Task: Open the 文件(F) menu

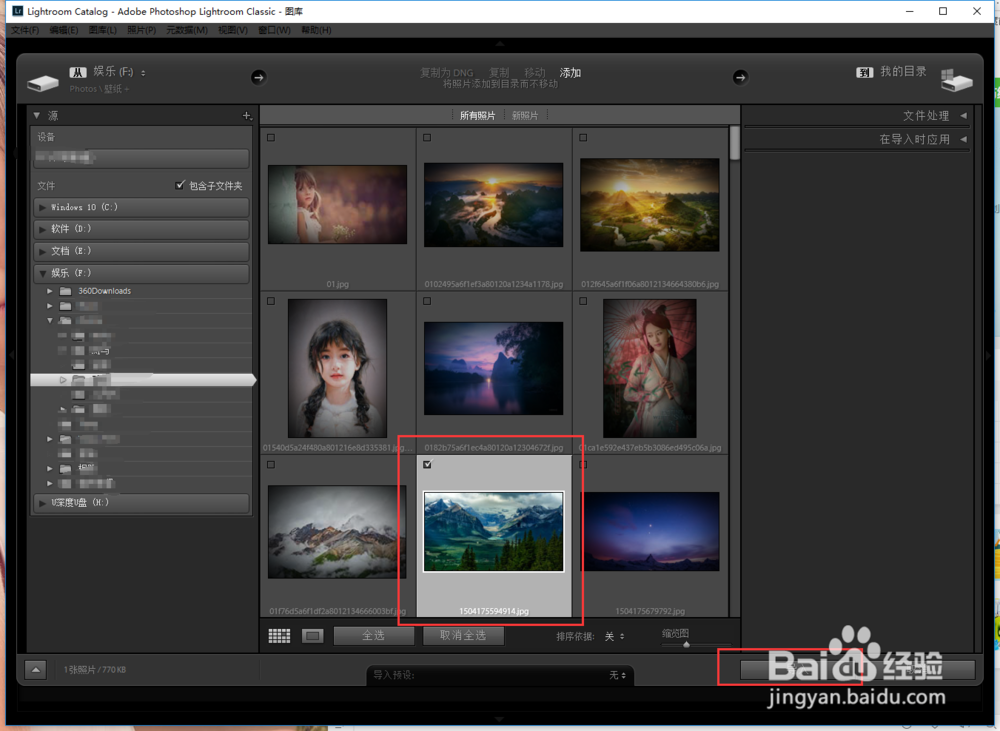Action: click(25, 30)
